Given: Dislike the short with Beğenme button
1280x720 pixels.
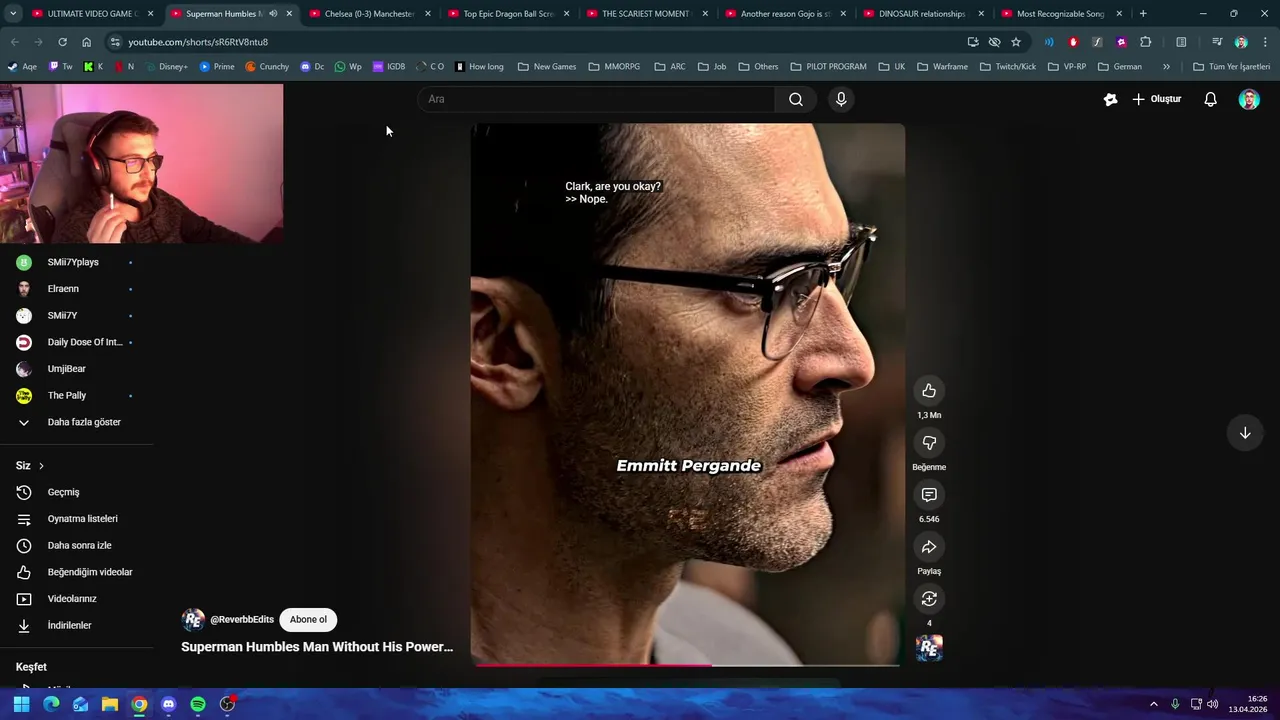Looking at the screenshot, I should pyautogui.click(x=929, y=443).
